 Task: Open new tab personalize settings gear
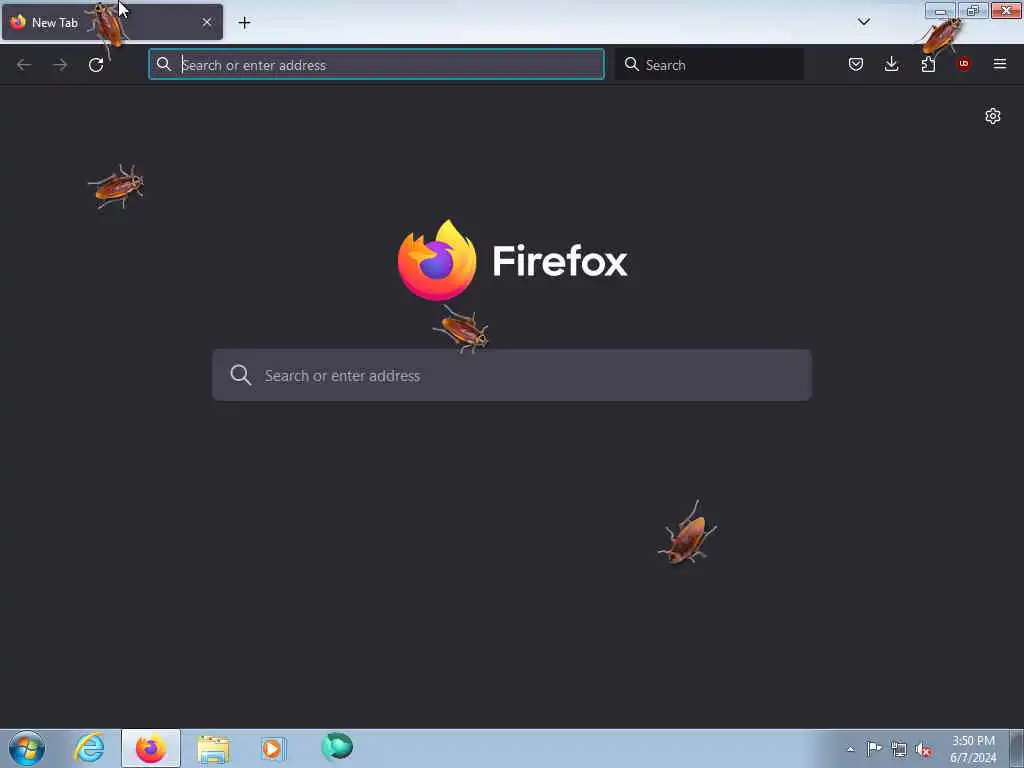[993, 116]
